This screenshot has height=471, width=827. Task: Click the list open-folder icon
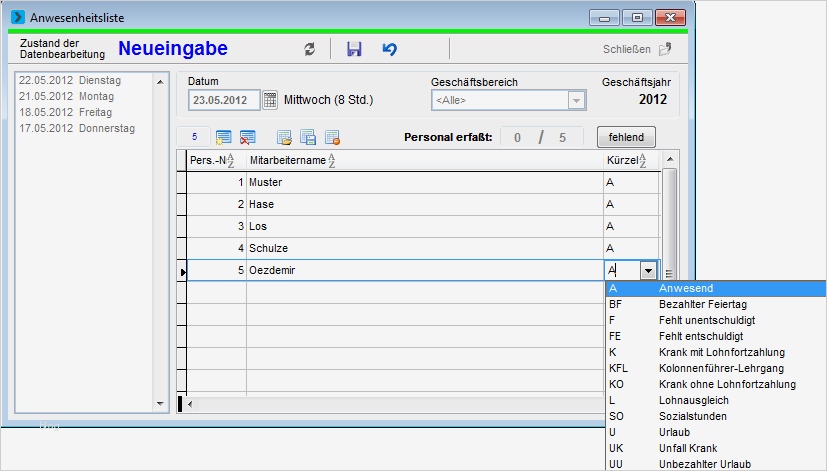284,138
